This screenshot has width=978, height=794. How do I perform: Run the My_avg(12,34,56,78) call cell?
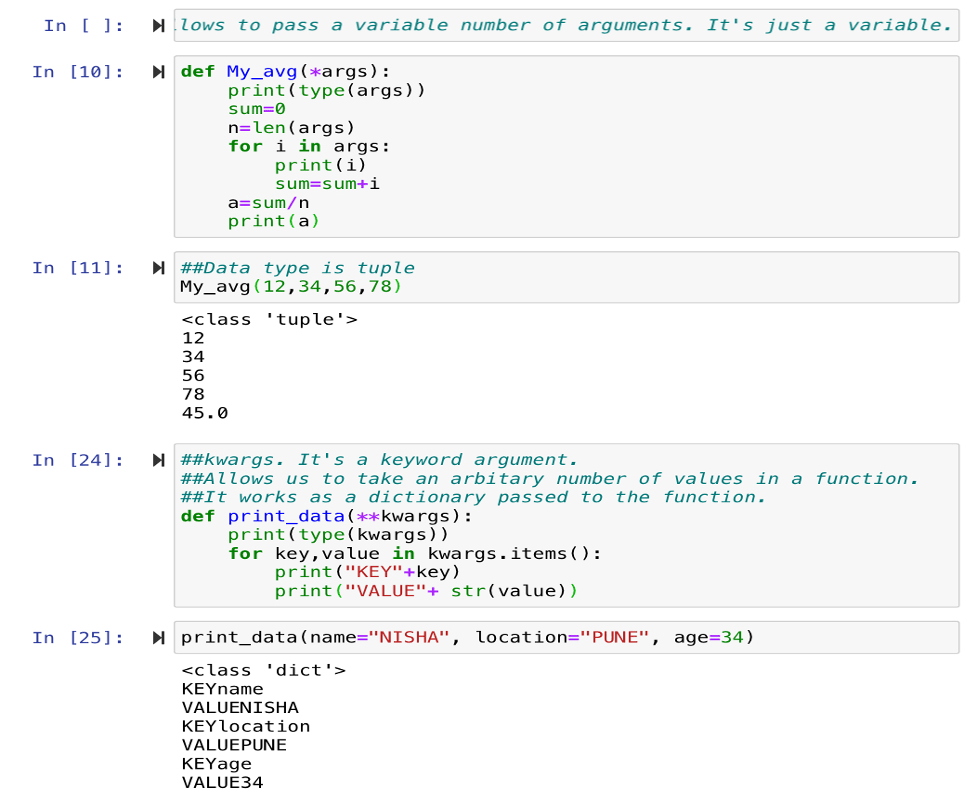click(158, 268)
